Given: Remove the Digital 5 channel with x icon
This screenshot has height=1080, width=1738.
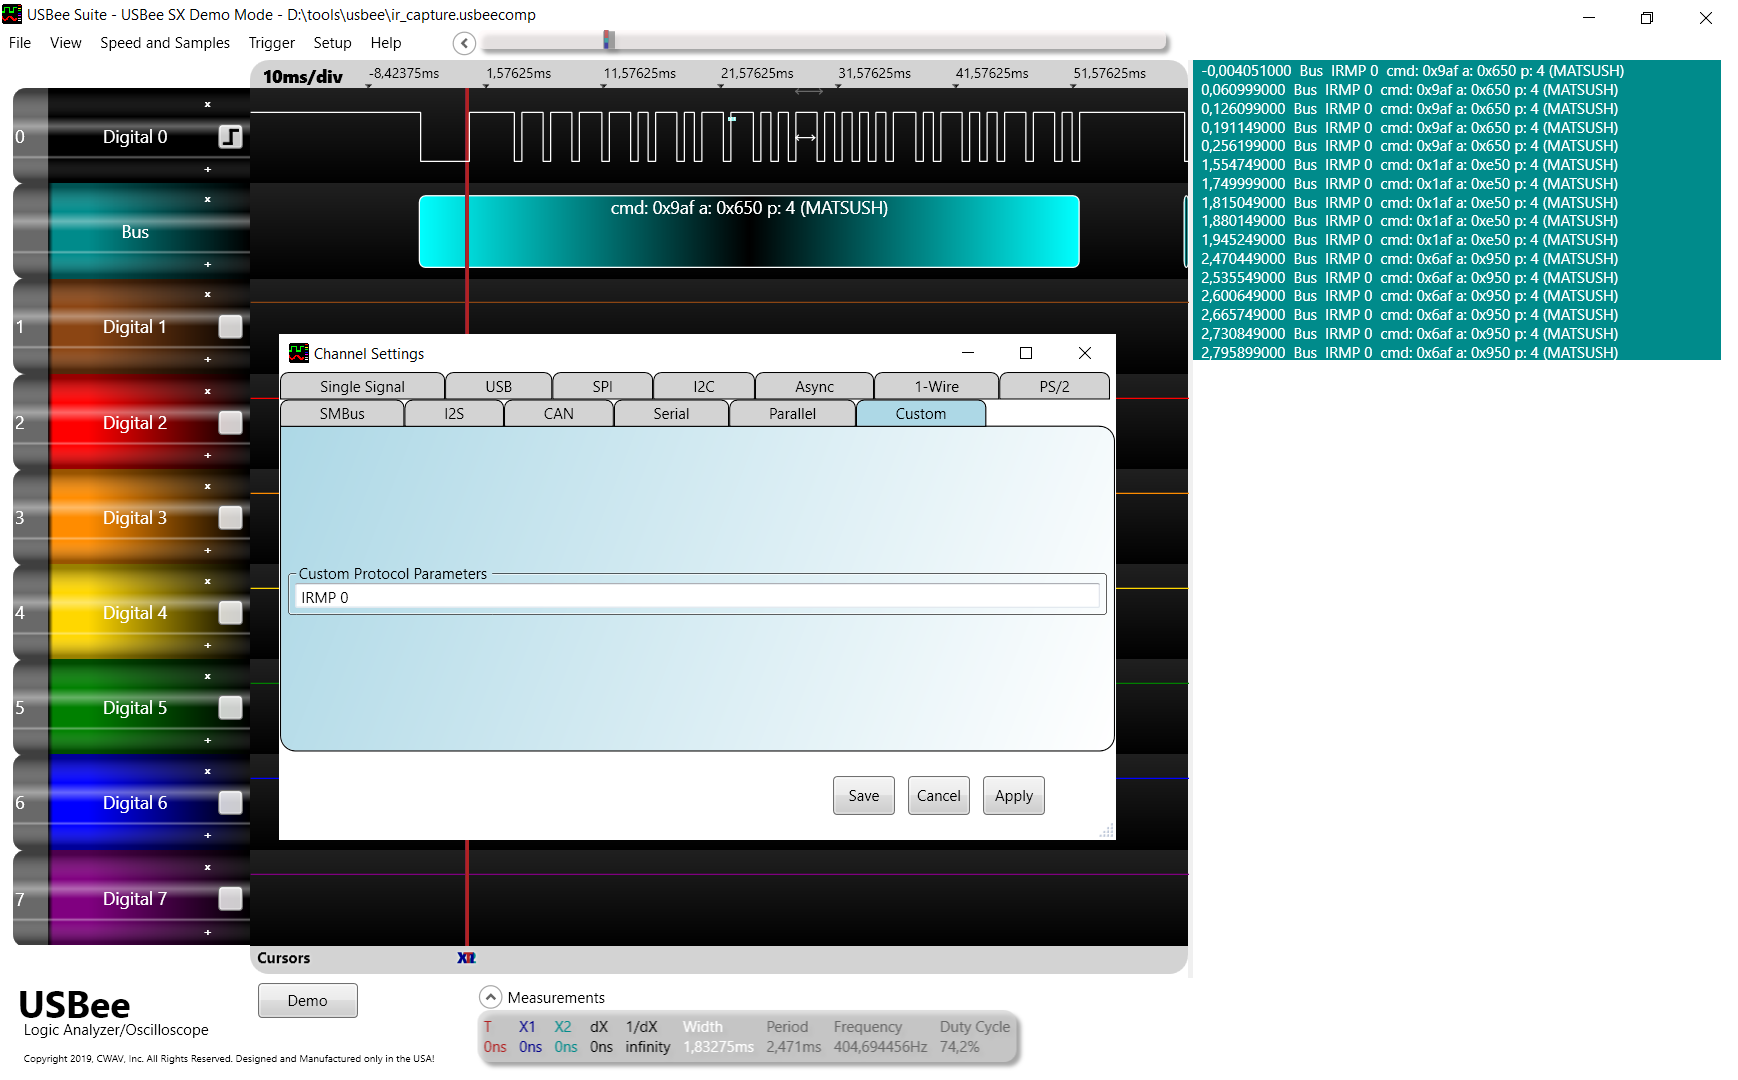Looking at the screenshot, I should click(x=208, y=676).
